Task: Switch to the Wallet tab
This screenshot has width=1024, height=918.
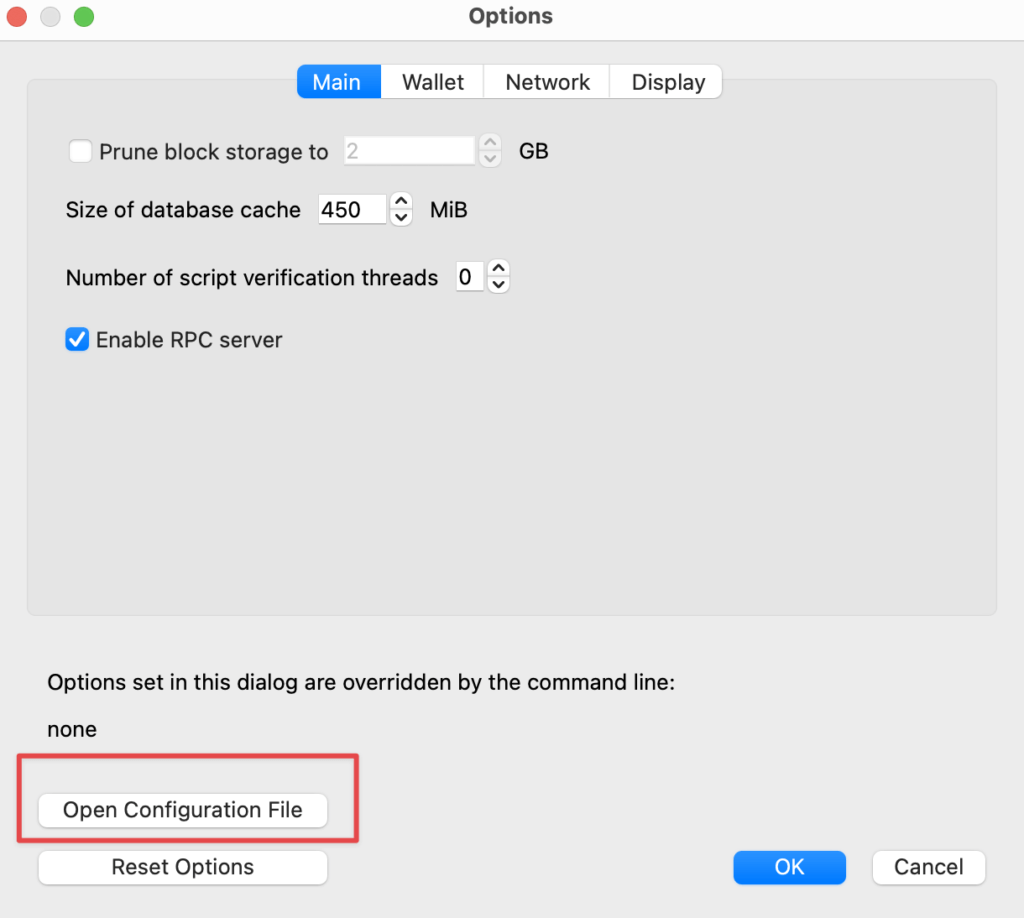Action: click(433, 82)
